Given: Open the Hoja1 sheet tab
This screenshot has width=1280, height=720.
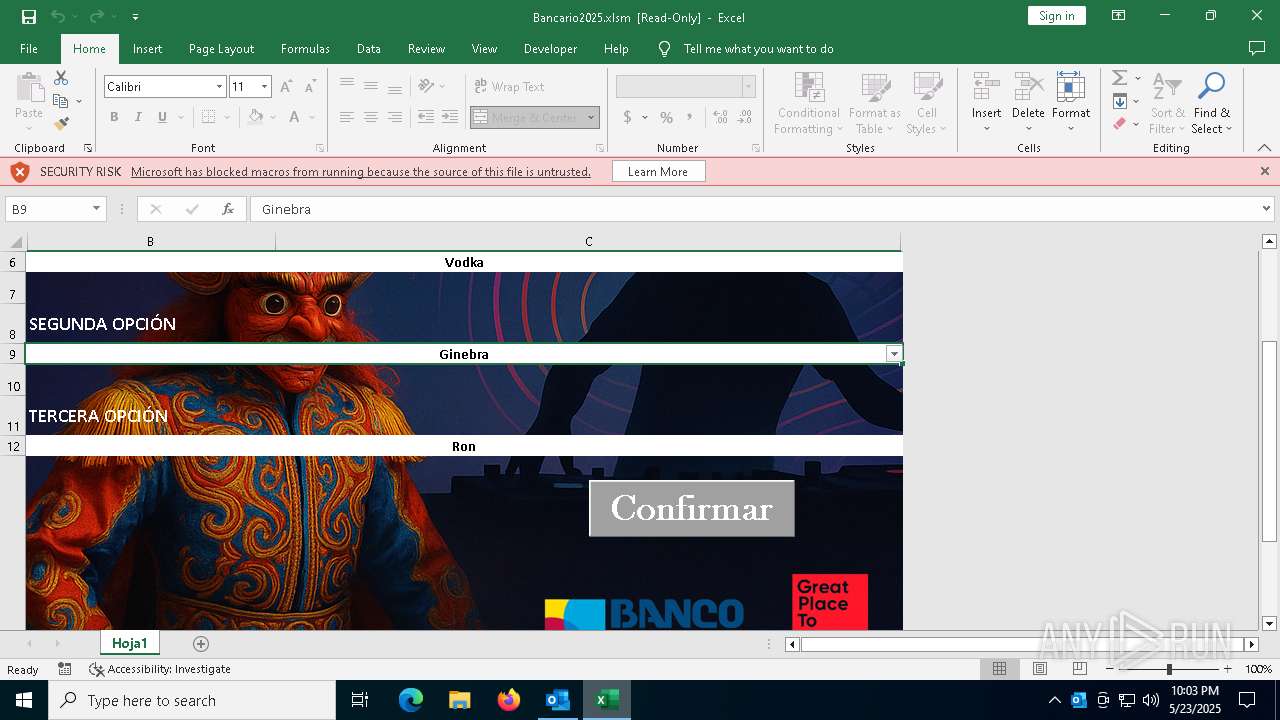Looking at the screenshot, I should 130,643.
